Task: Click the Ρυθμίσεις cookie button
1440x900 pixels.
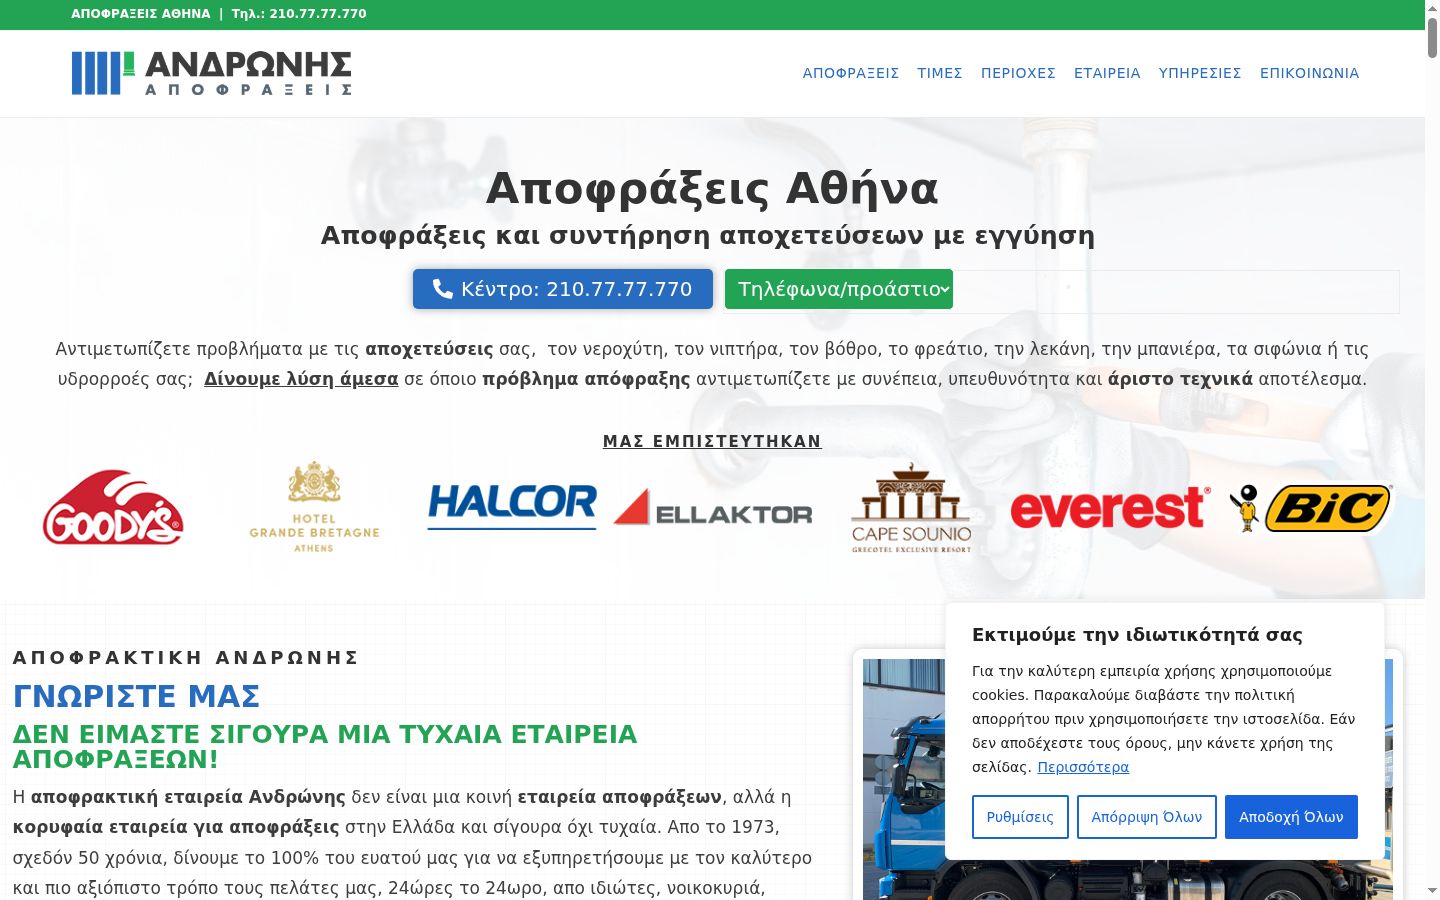Action: 1020,817
